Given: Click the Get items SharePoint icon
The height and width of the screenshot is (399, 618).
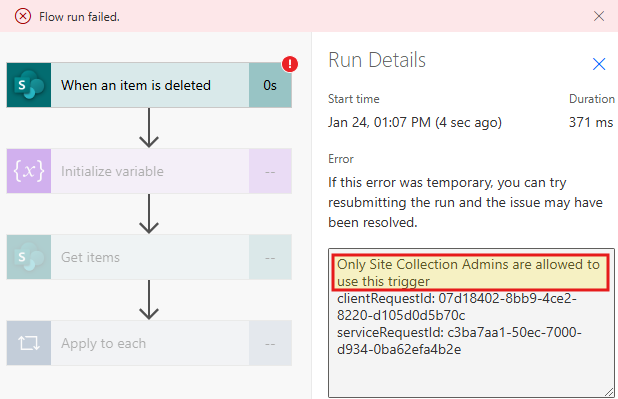Looking at the screenshot, I should 29,257.
